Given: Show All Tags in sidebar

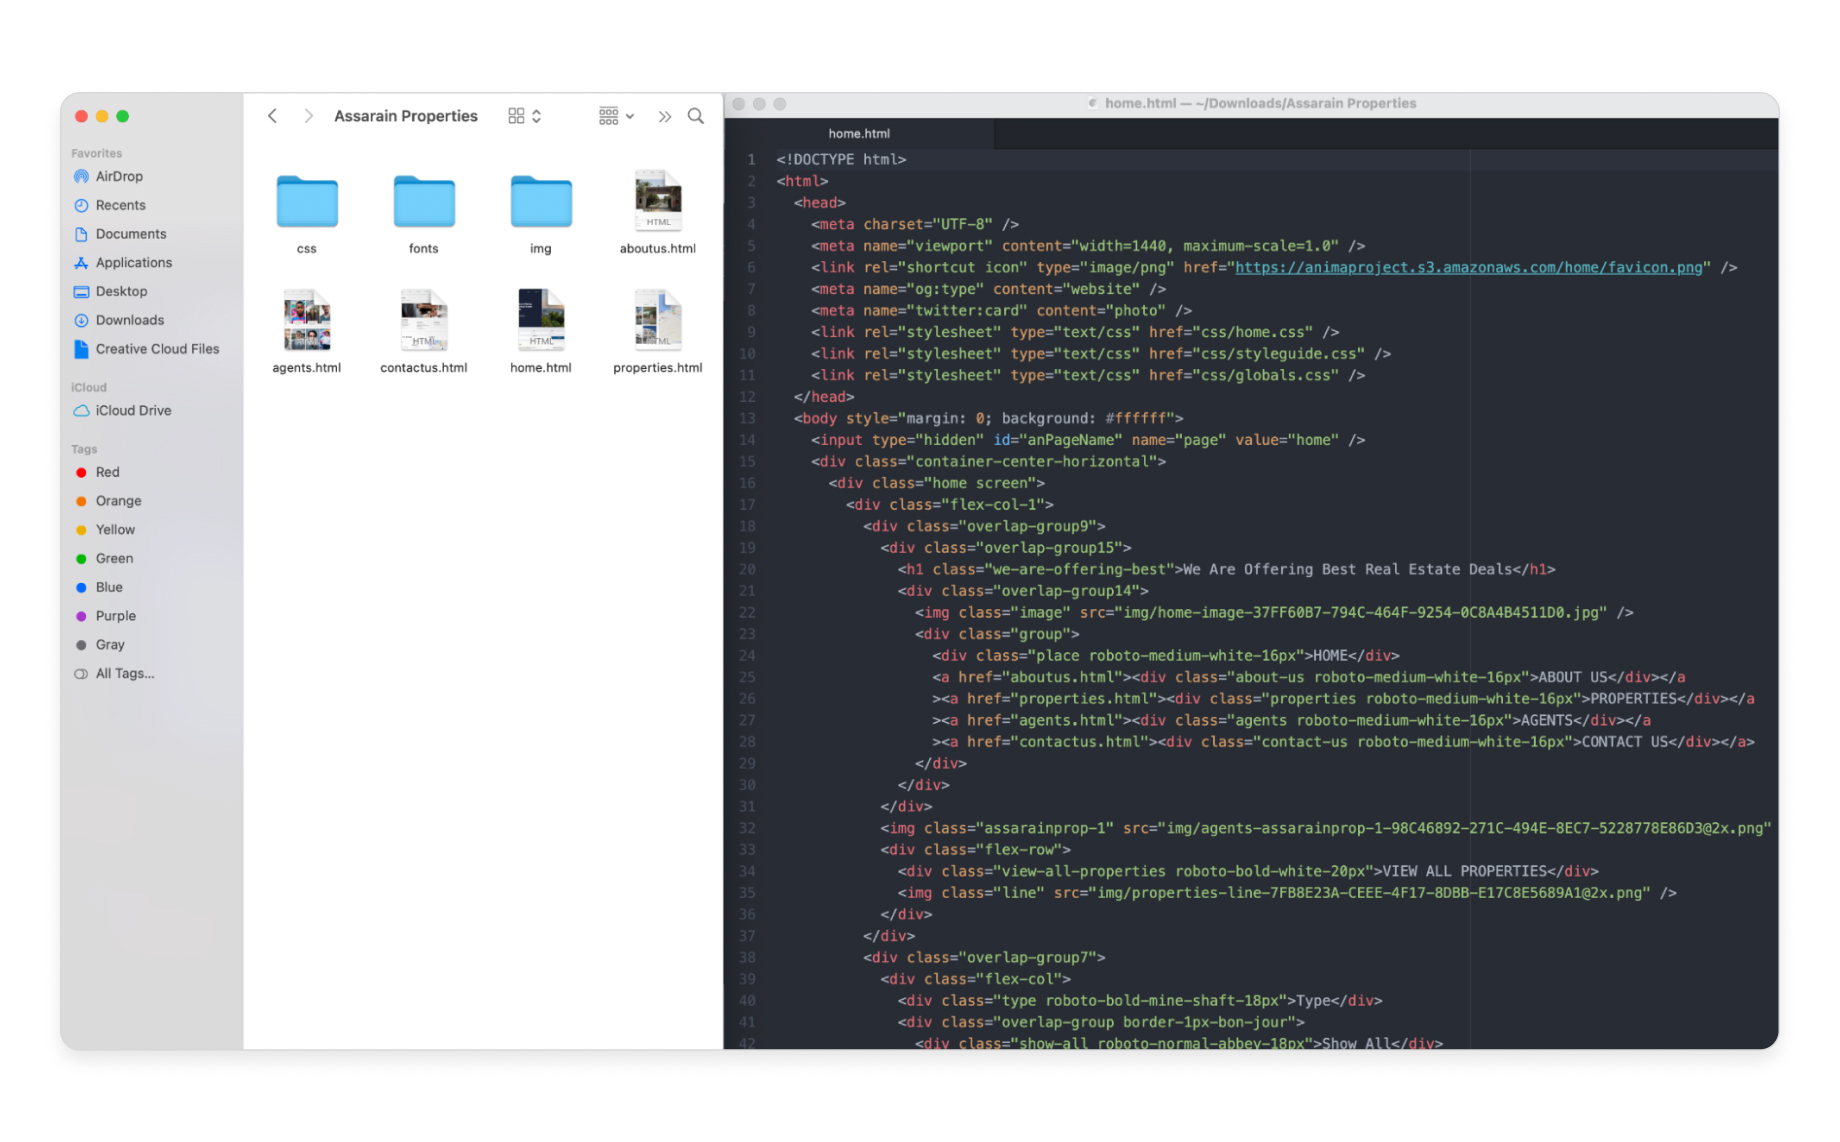Looking at the screenshot, I should (x=124, y=673).
